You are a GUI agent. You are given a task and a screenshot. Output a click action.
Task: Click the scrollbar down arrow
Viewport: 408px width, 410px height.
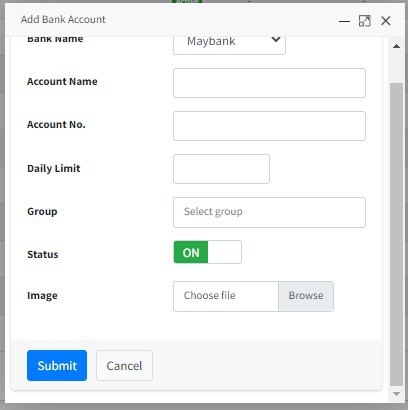click(x=396, y=394)
